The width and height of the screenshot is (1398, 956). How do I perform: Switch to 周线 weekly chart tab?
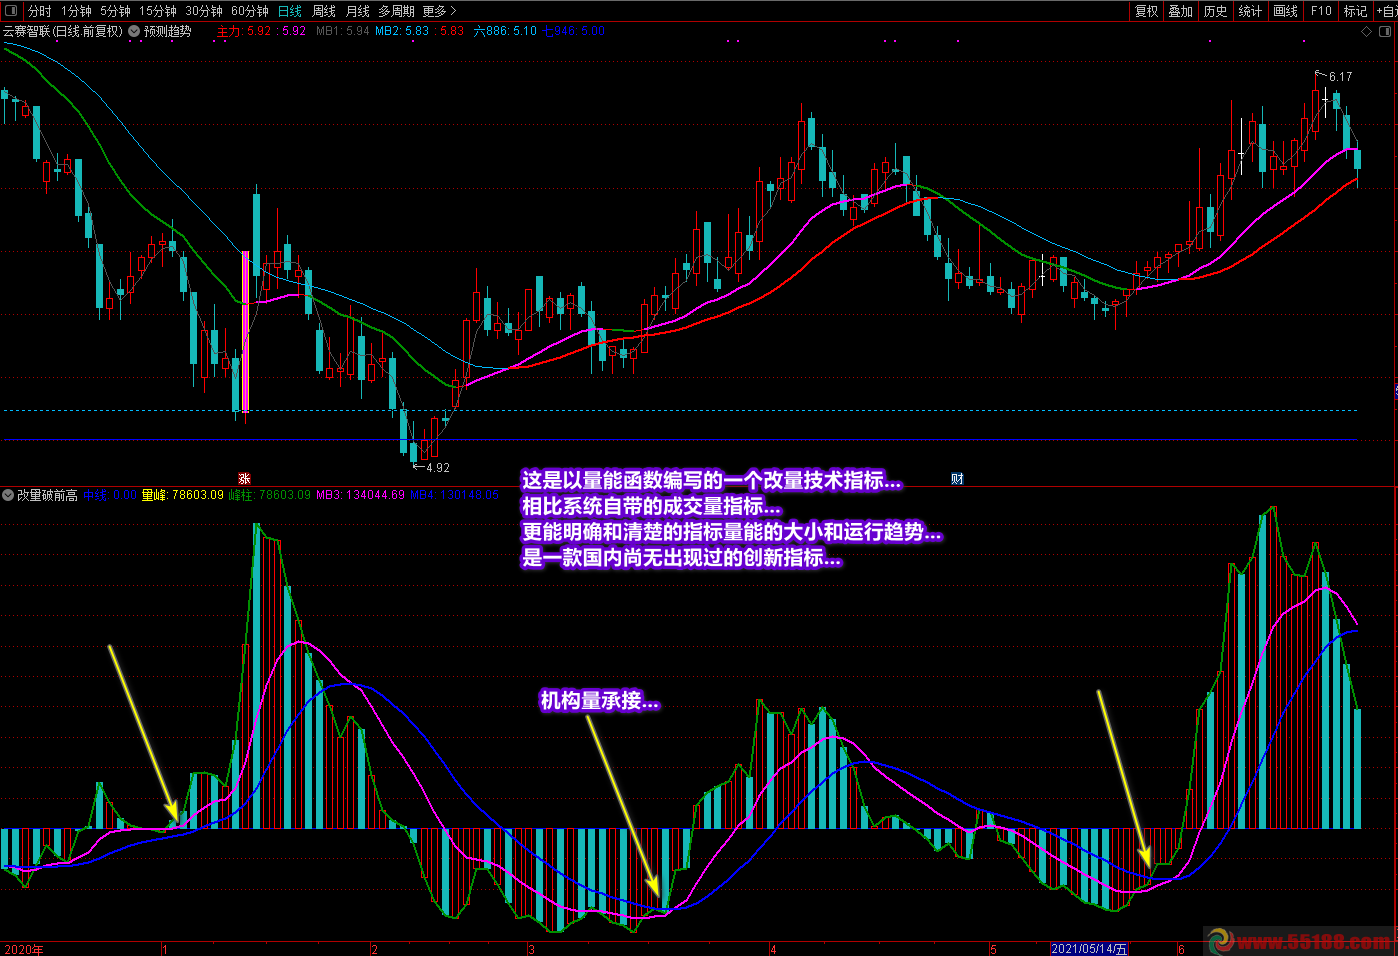pos(324,11)
